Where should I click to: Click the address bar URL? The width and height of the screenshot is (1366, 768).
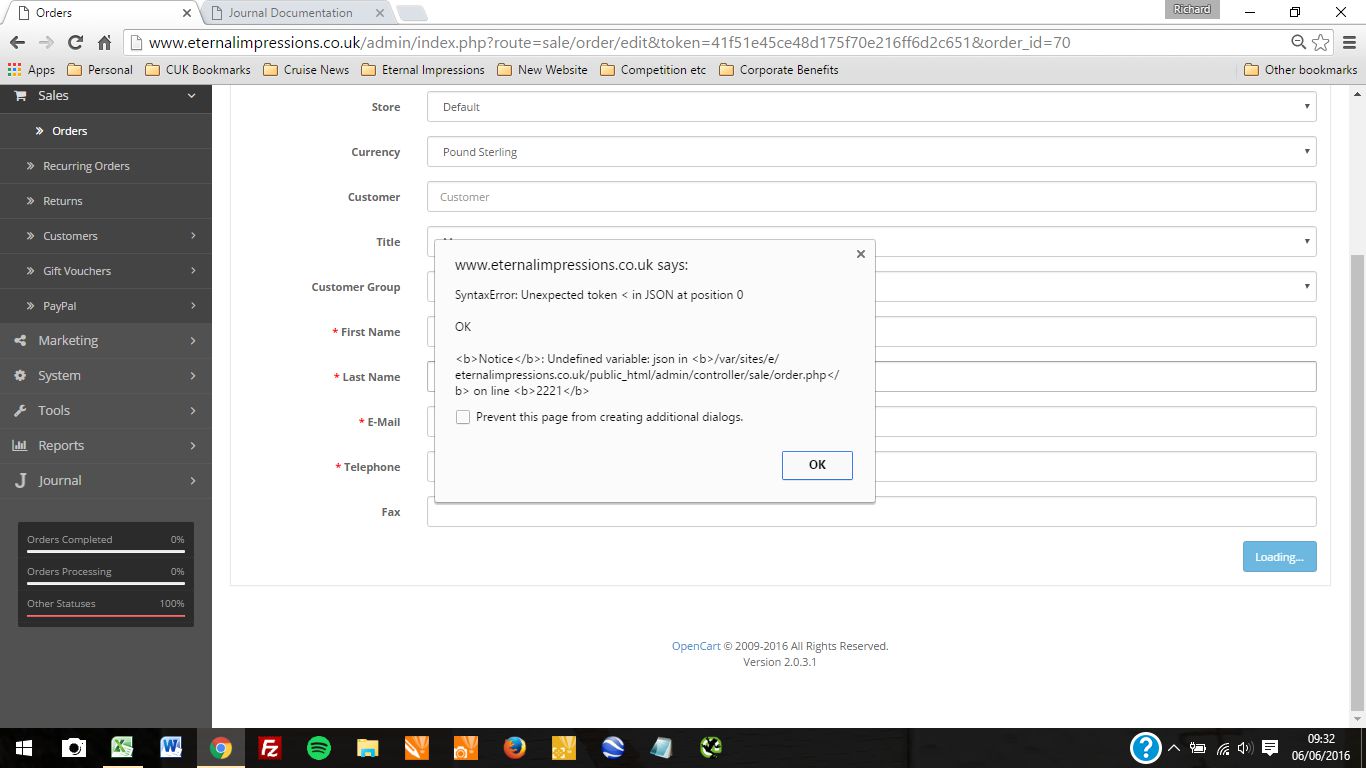pyautogui.click(x=610, y=43)
